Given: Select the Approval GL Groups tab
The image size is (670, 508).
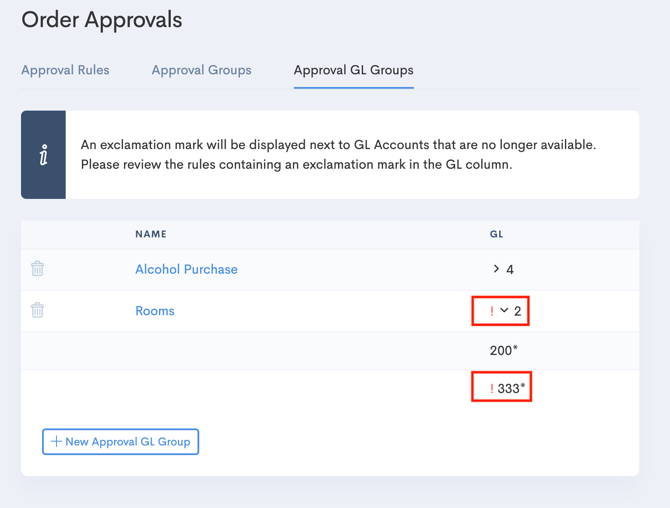Looking at the screenshot, I should [353, 70].
